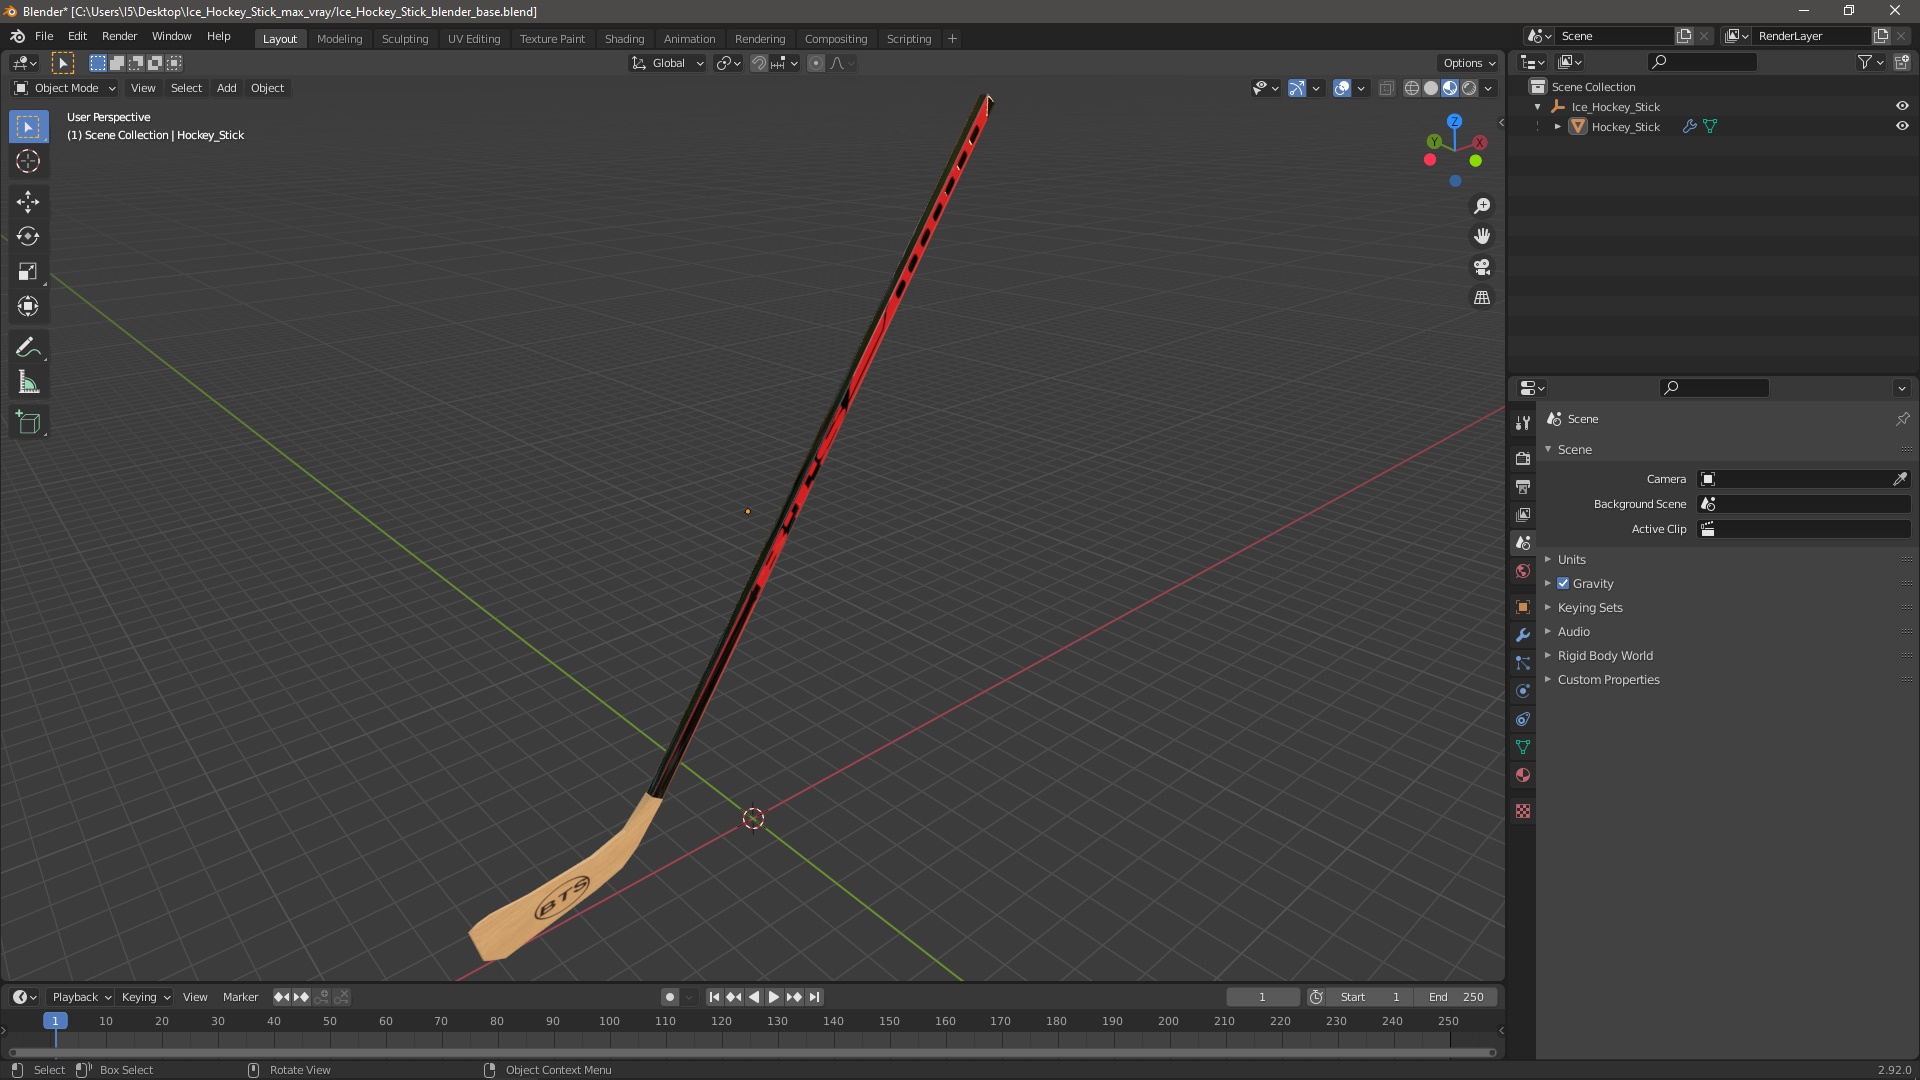Select the Move tool in toolbar
The width and height of the screenshot is (1920, 1080).
28,202
